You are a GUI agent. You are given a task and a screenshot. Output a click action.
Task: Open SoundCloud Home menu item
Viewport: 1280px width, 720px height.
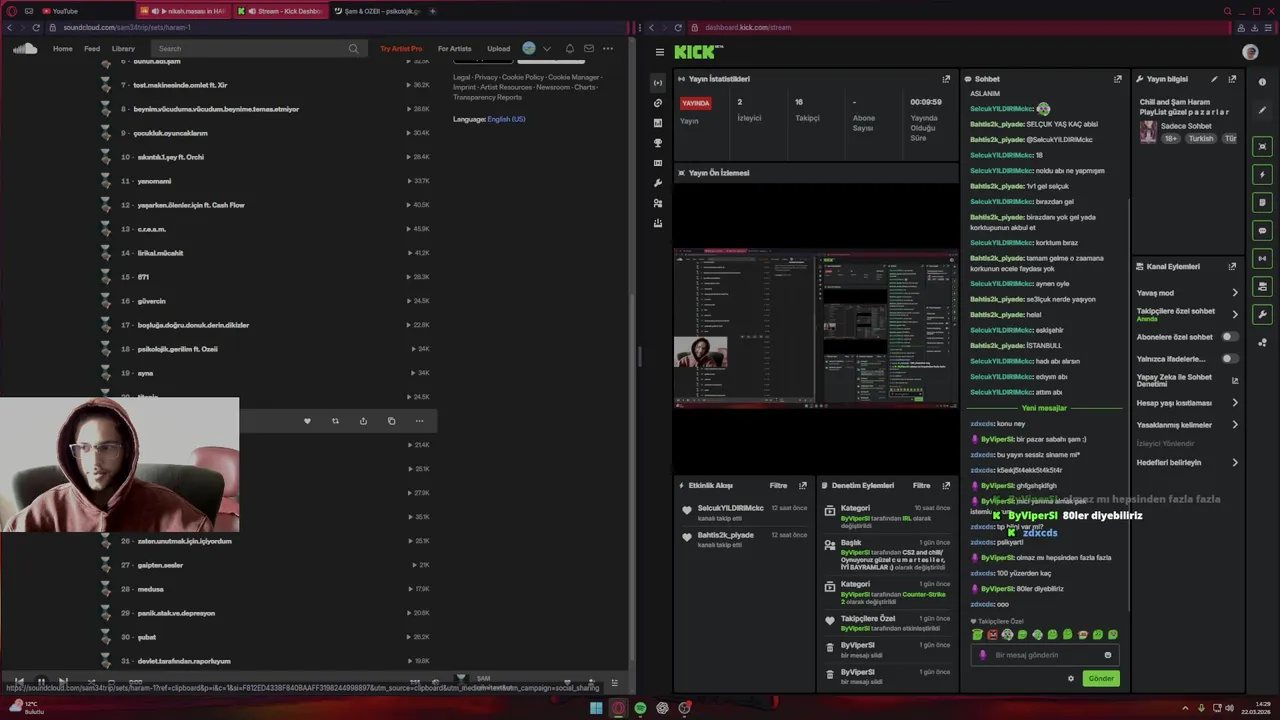pyautogui.click(x=62, y=48)
